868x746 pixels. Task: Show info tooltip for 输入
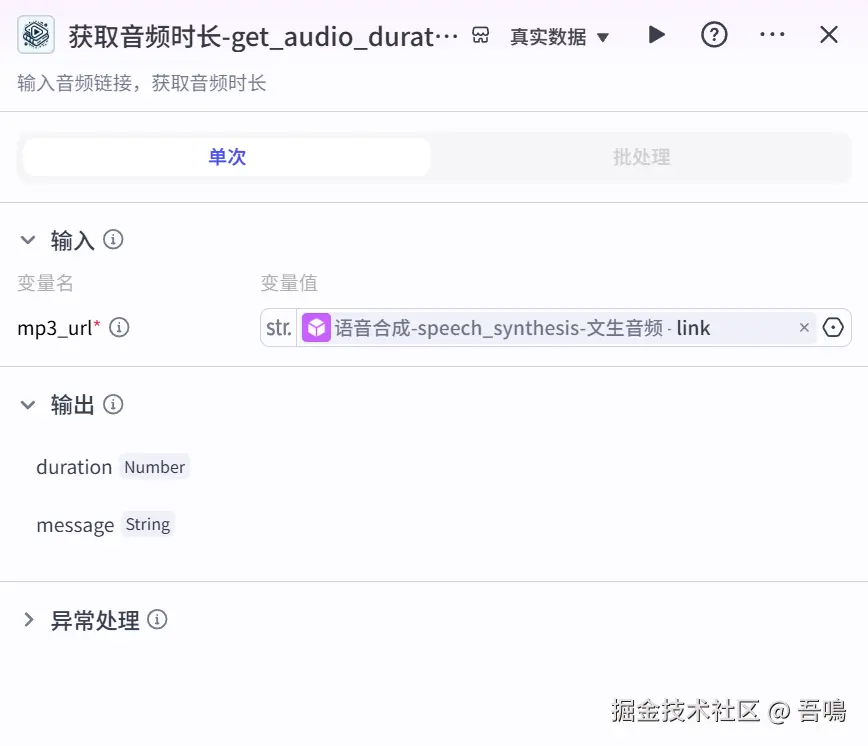click(x=113, y=240)
